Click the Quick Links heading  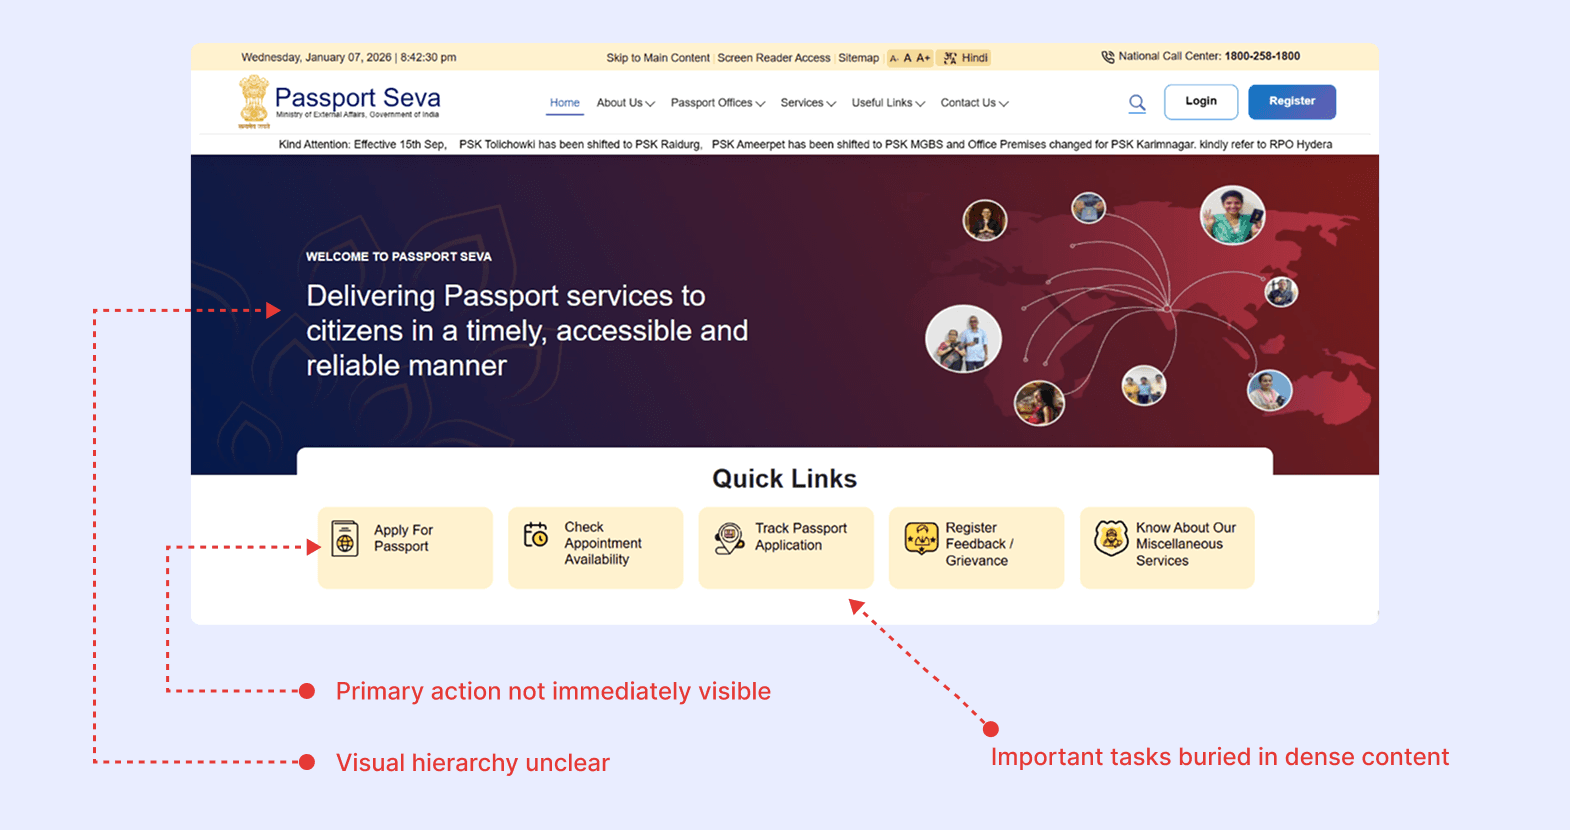(785, 479)
